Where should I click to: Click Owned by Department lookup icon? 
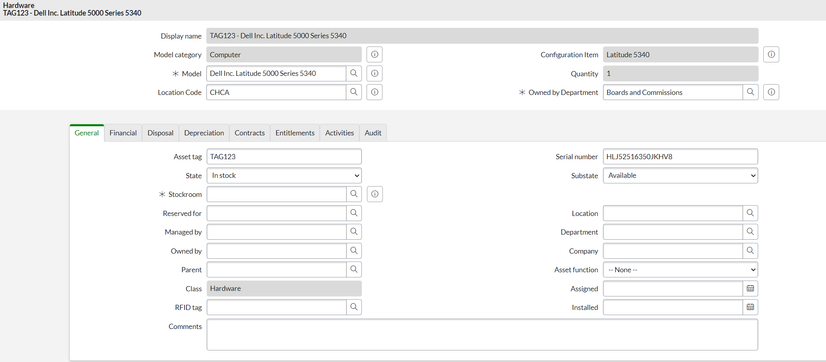click(751, 92)
